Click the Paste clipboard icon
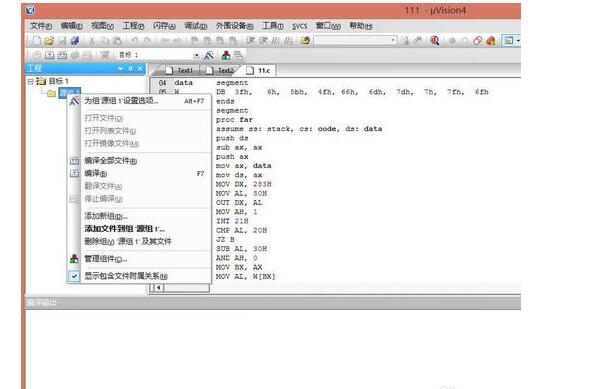The image size is (613, 389). (117, 40)
